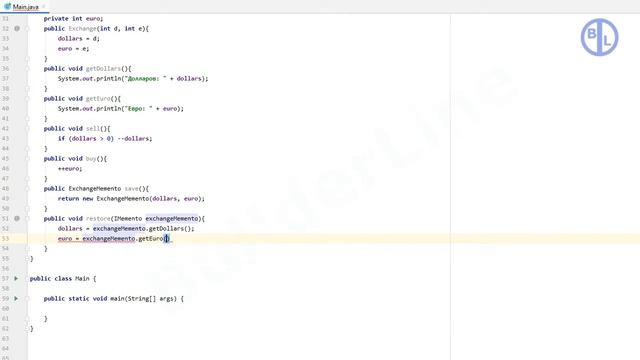Collapse the Main class fold marker

click(x=27, y=278)
